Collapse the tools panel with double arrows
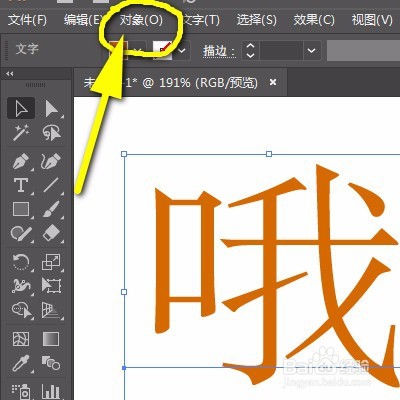The width and height of the screenshot is (400, 400). click(10, 74)
